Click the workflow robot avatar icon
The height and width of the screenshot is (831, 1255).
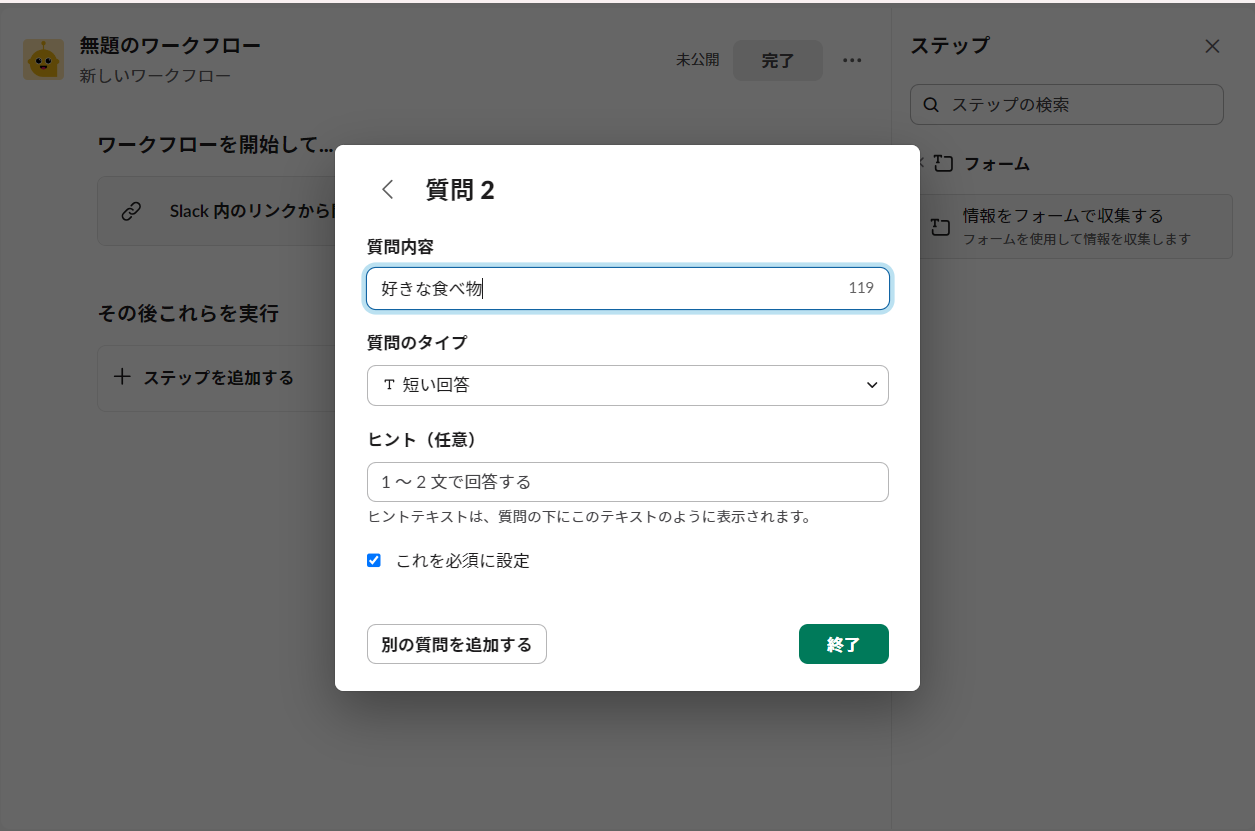pyautogui.click(x=43, y=60)
